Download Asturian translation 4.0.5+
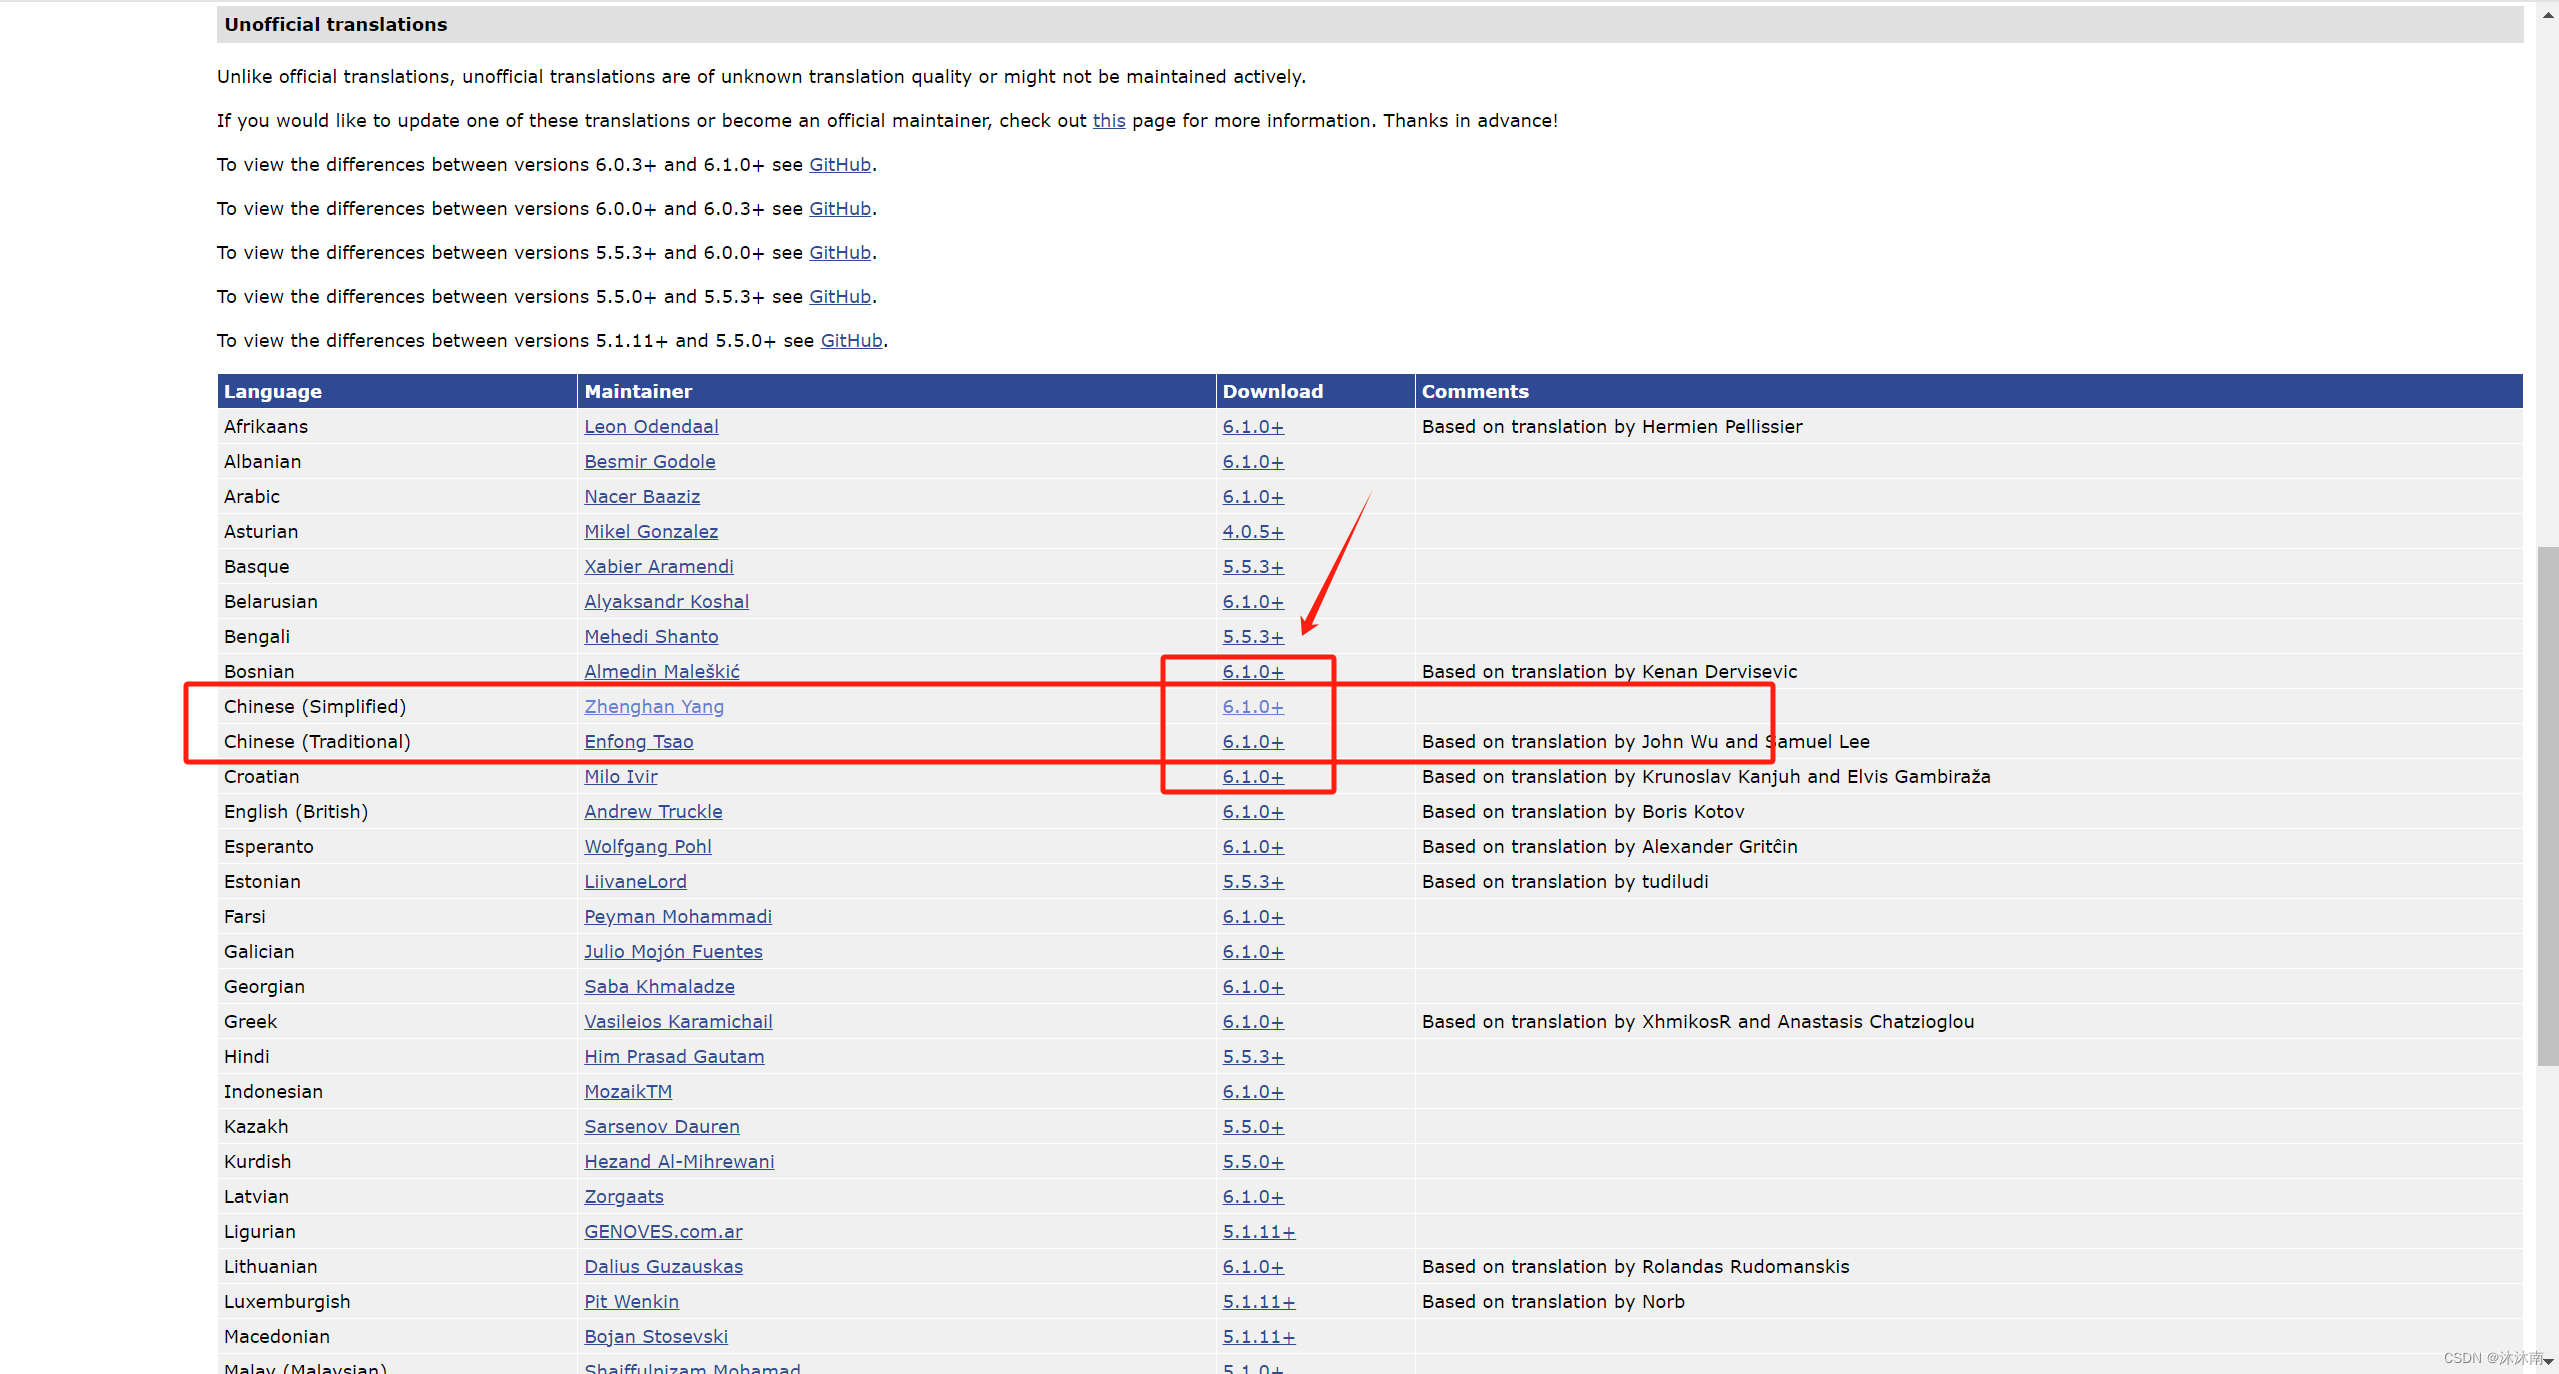 tap(1252, 532)
